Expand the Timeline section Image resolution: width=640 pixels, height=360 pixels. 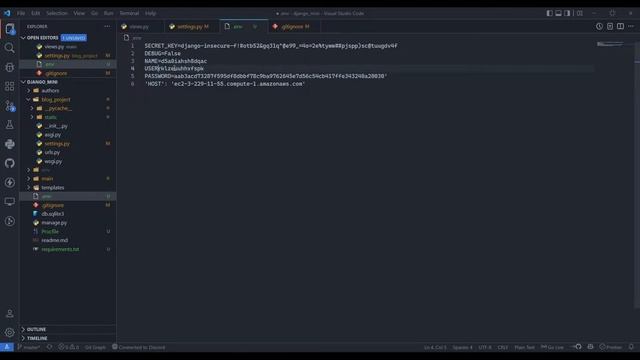click(x=23, y=338)
